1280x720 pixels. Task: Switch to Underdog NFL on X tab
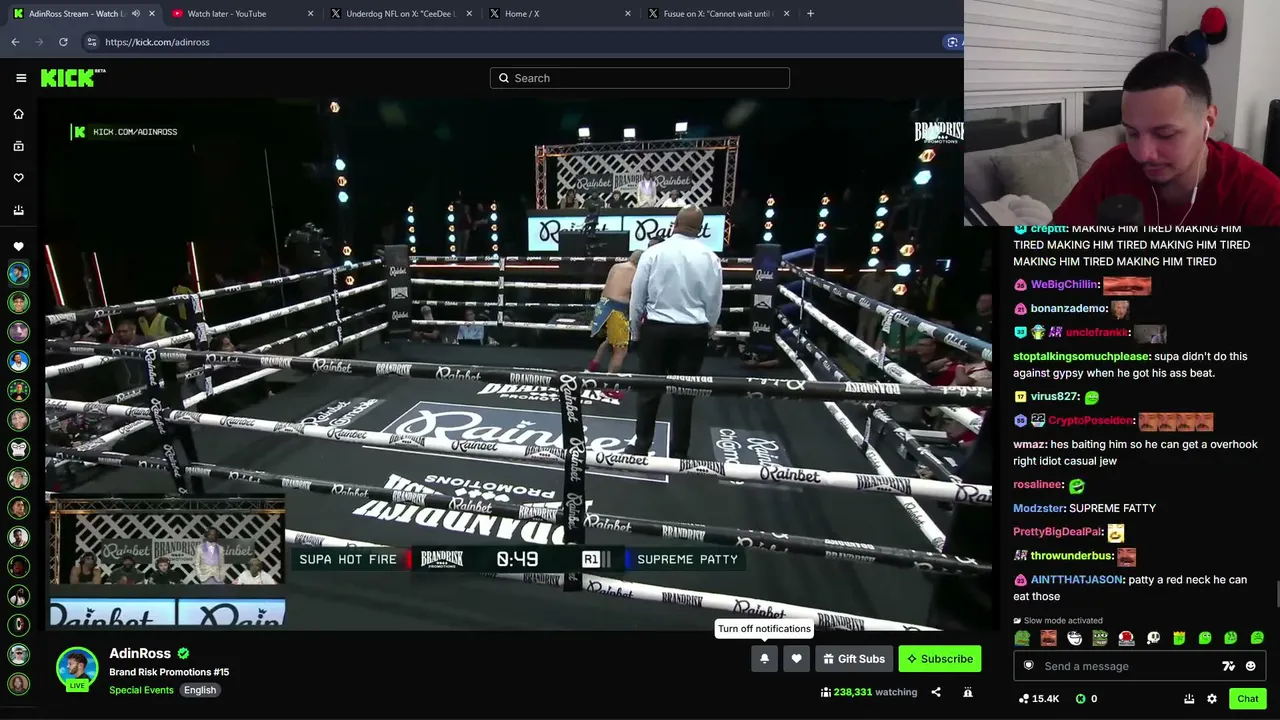pos(399,14)
